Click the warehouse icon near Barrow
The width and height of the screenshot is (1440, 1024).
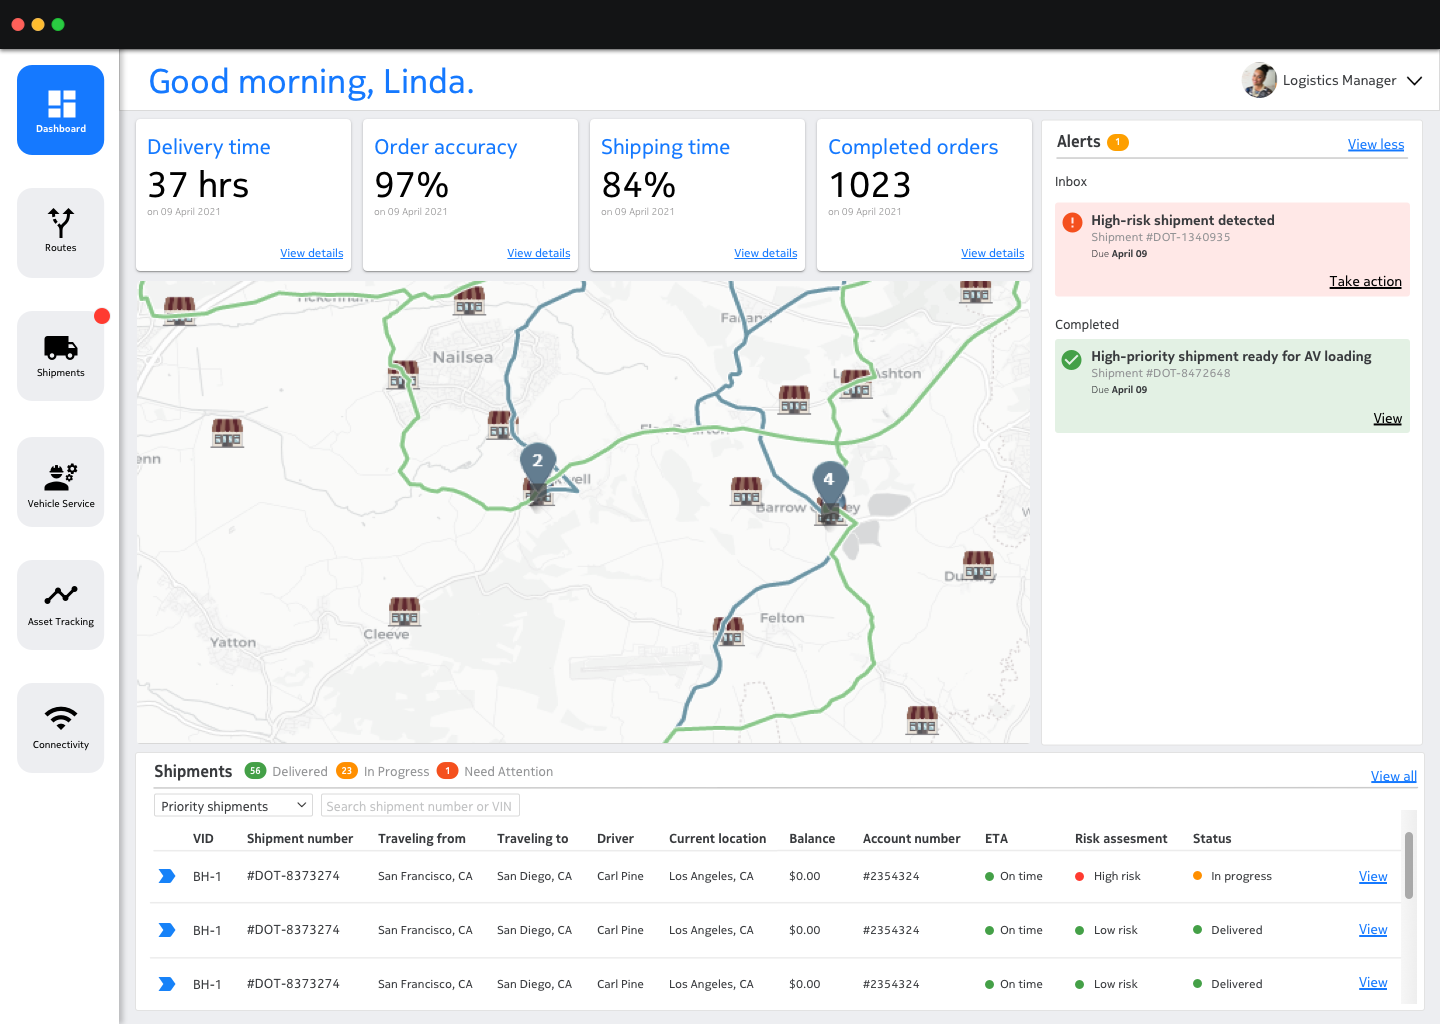pyautogui.click(x=746, y=491)
